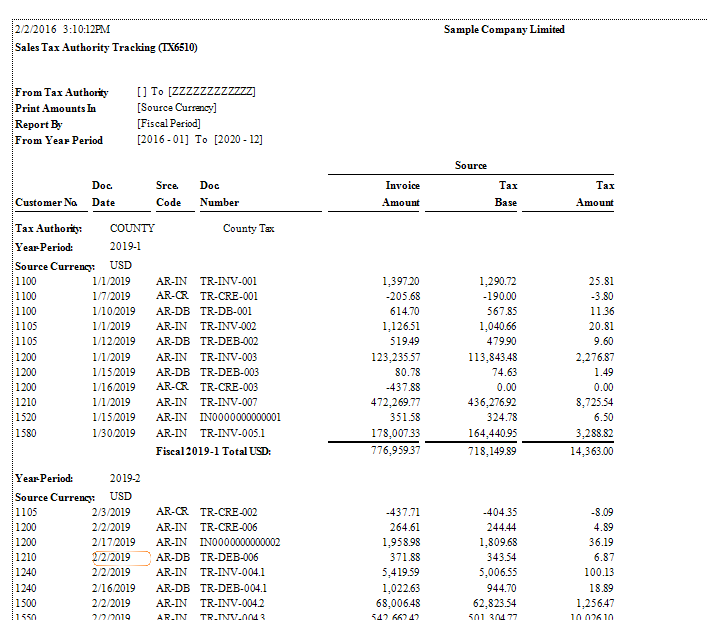Click document number TR-CRE-001
Image resolution: width=708 pixels, height=620 pixels.
(x=229, y=296)
